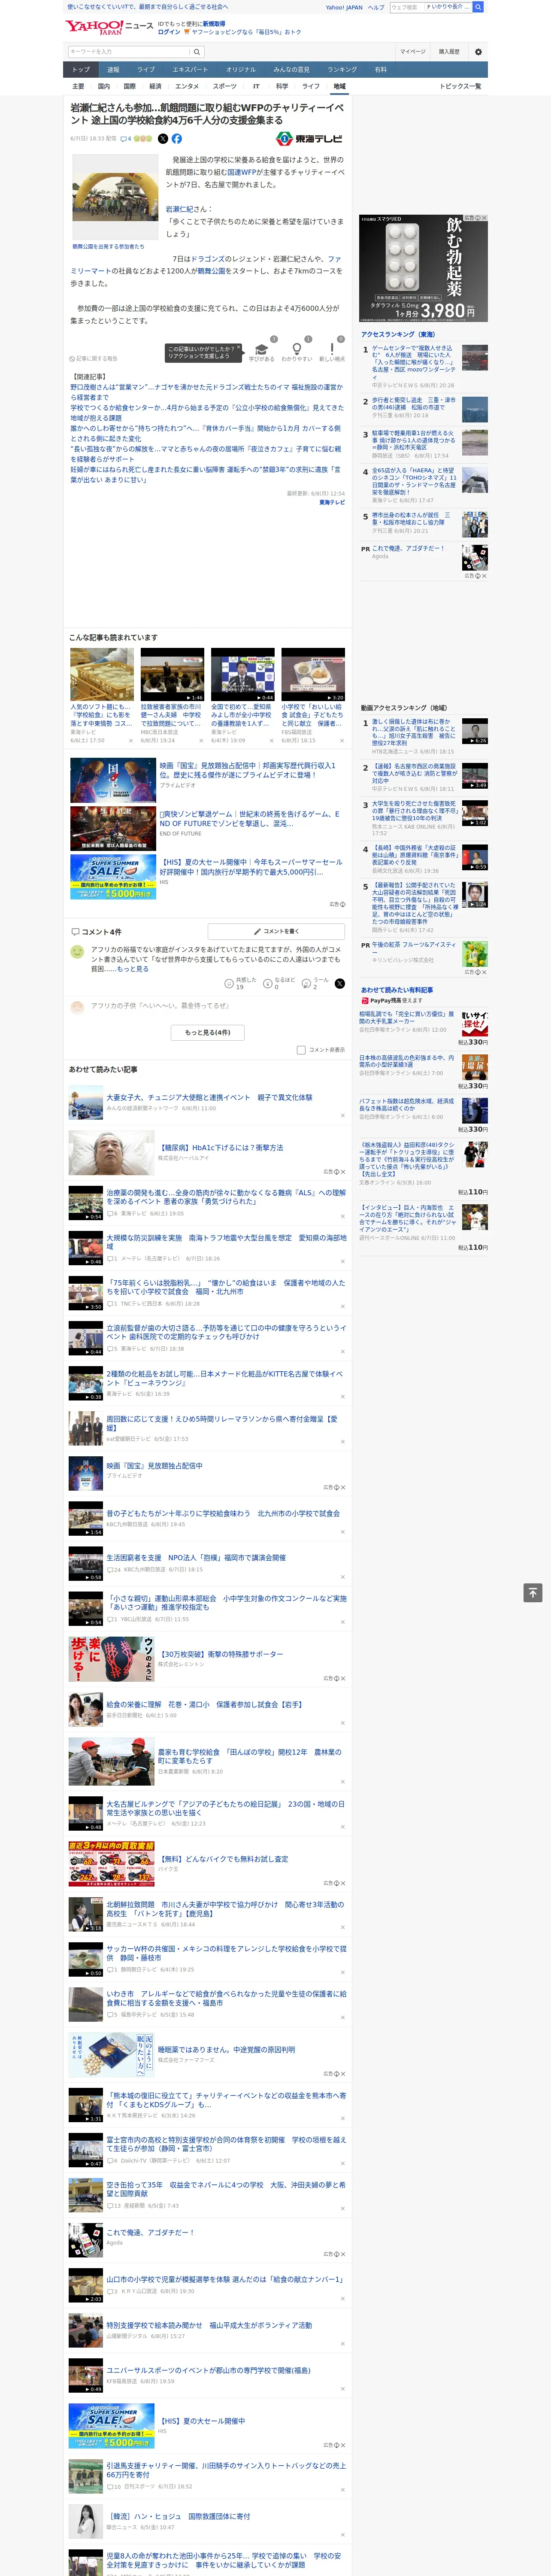This screenshot has width=551, height=2576.
Task: Open the article's main marathon photo
Action: pos(115,196)
